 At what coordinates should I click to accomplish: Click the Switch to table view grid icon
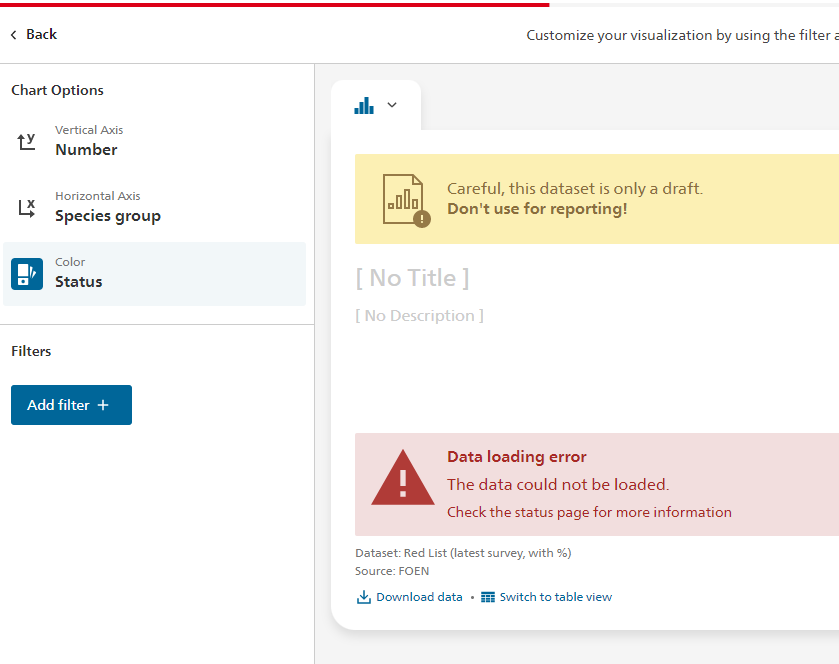click(x=487, y=596)
